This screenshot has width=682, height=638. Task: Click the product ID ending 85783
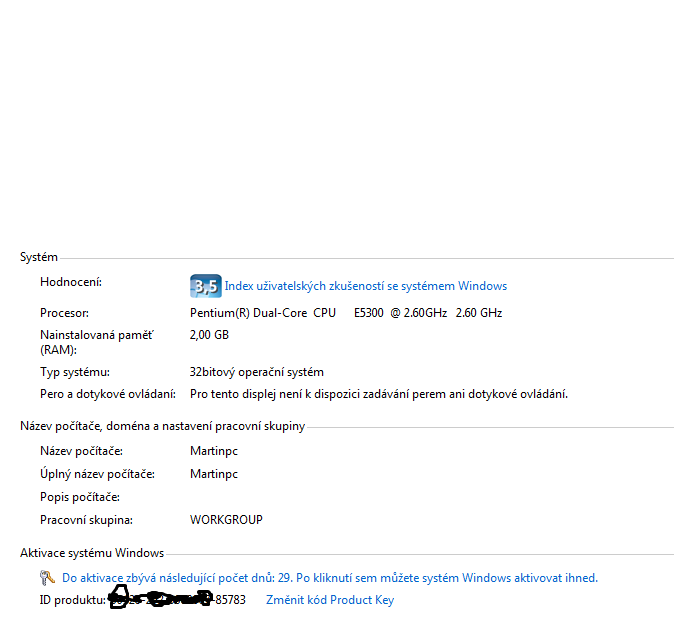(177, 599)
